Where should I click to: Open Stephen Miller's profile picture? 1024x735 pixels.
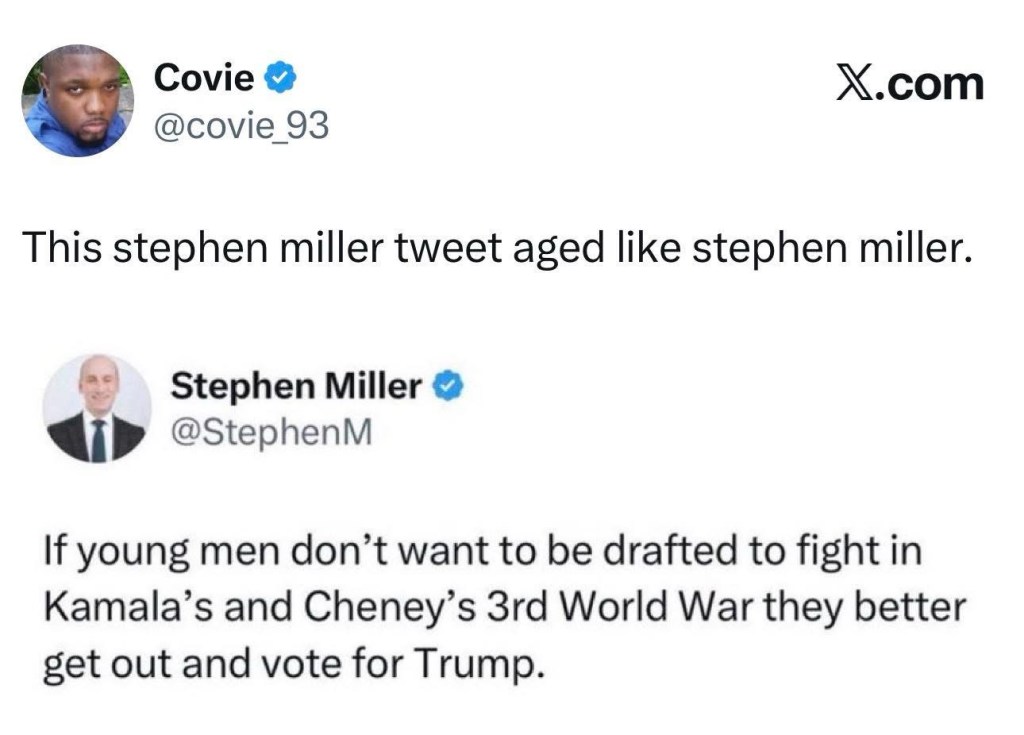click(97, 408)
